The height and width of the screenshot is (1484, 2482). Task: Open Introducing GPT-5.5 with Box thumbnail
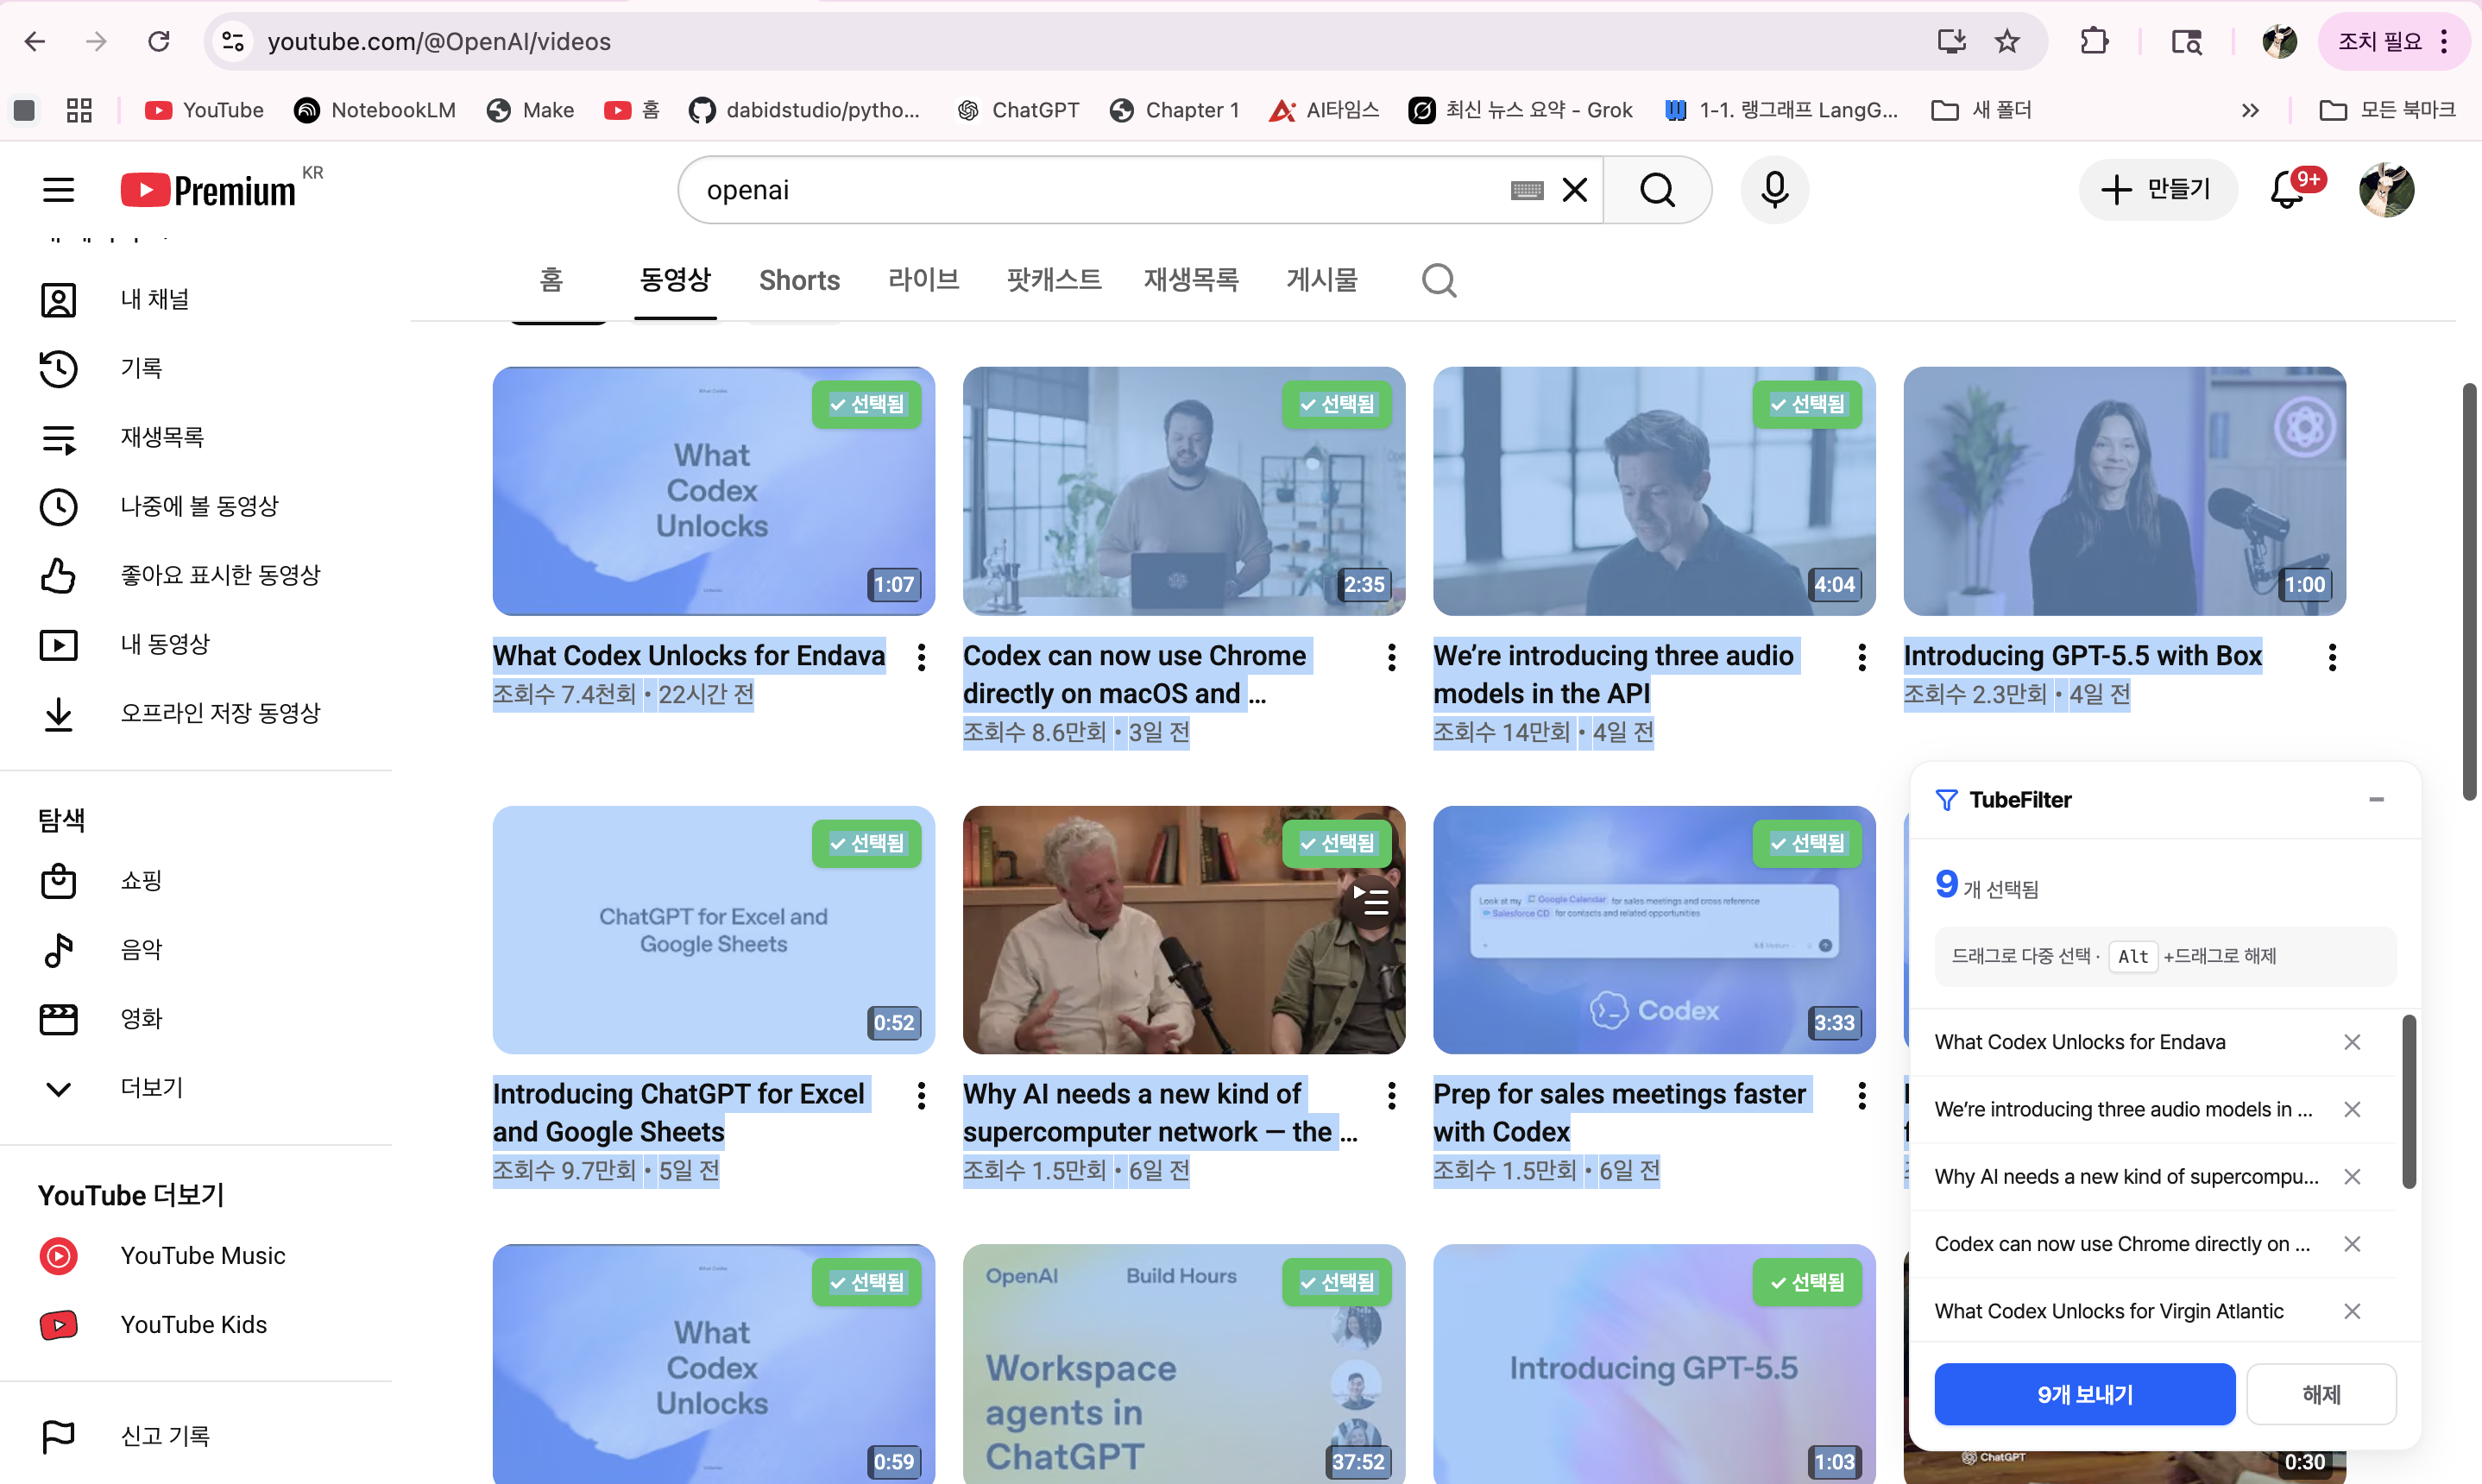tap(2124, 491)
